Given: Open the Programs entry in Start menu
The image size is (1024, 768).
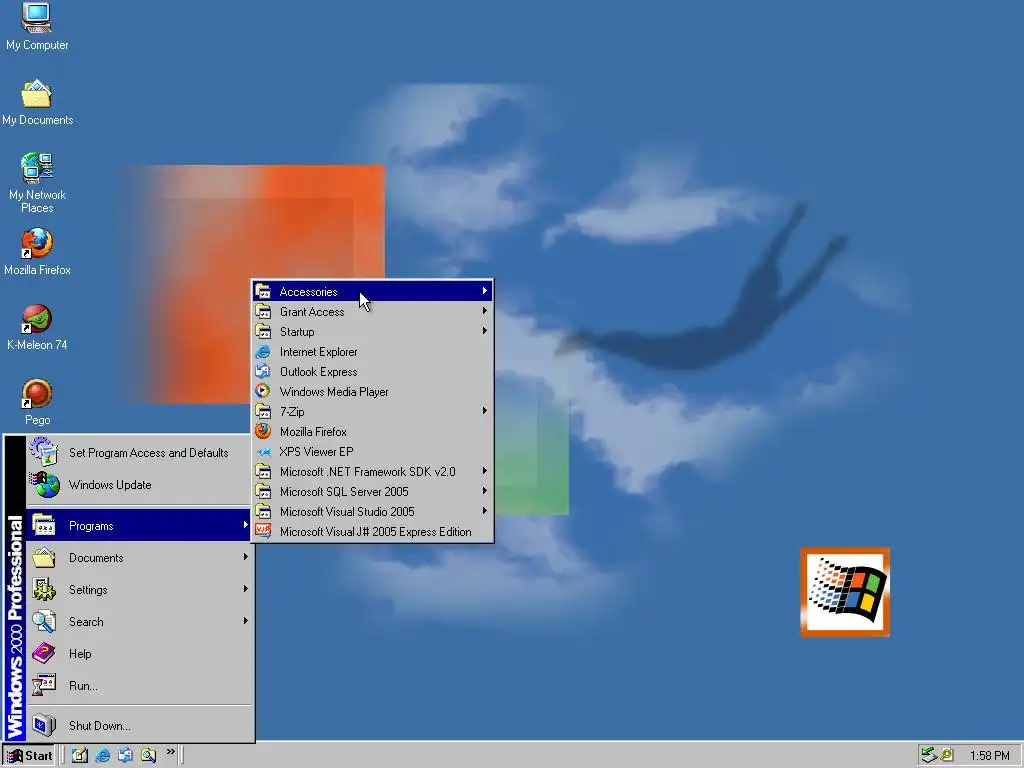Looking at the screenshot, I should tap(138, 525).
